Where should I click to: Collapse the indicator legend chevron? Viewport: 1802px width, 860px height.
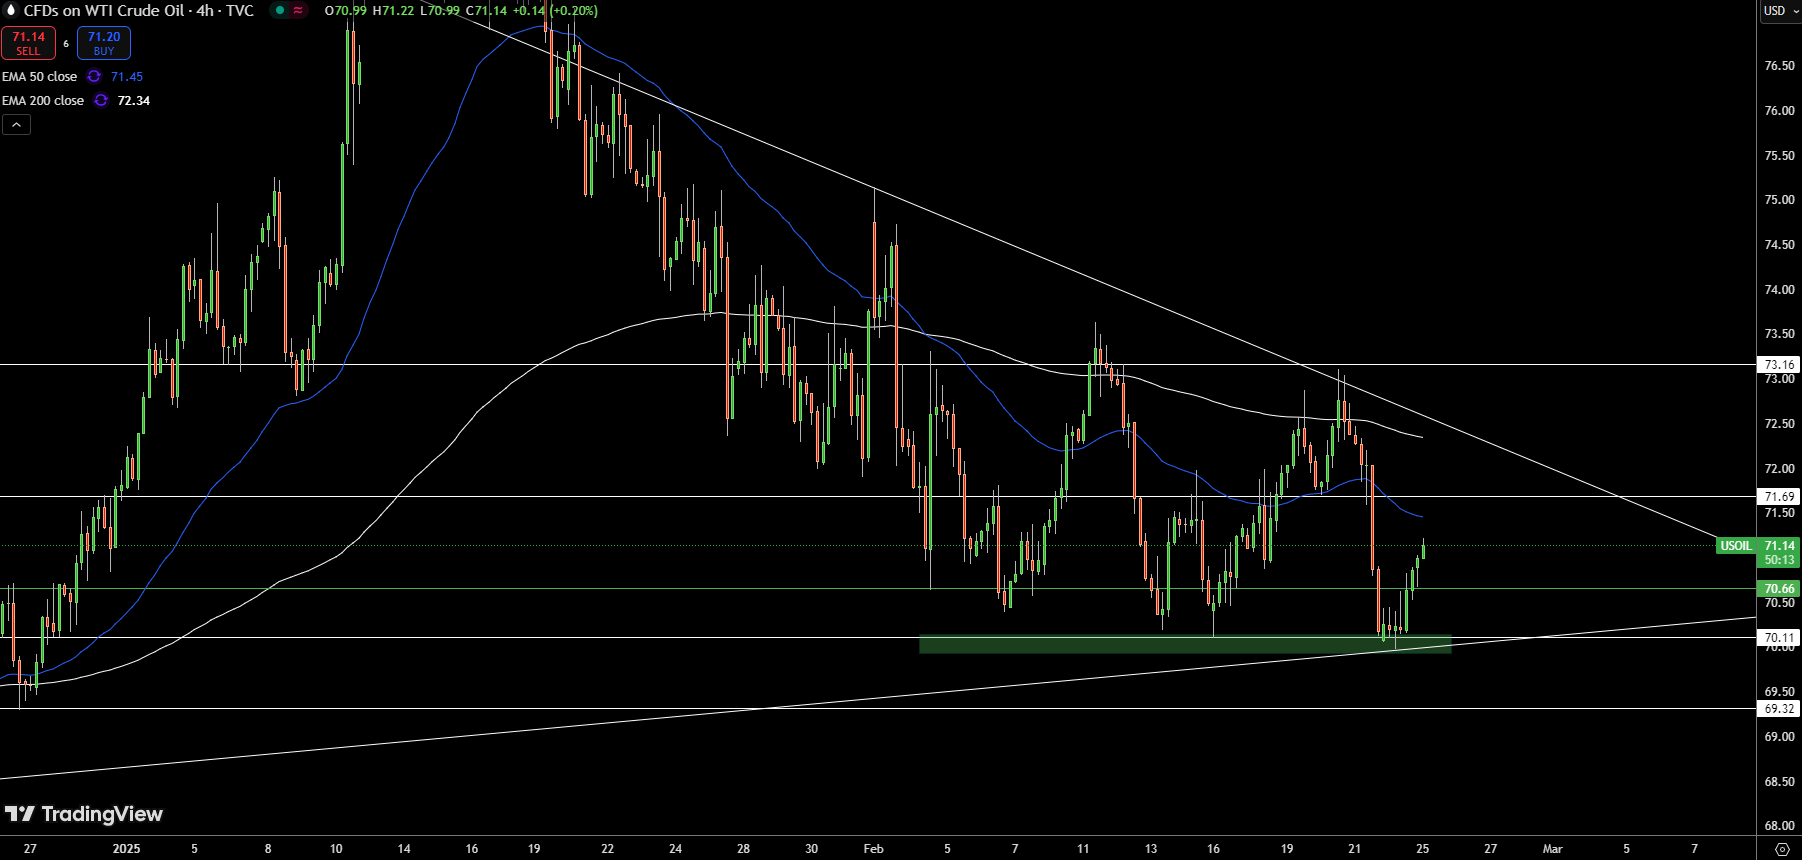(16, 125)
